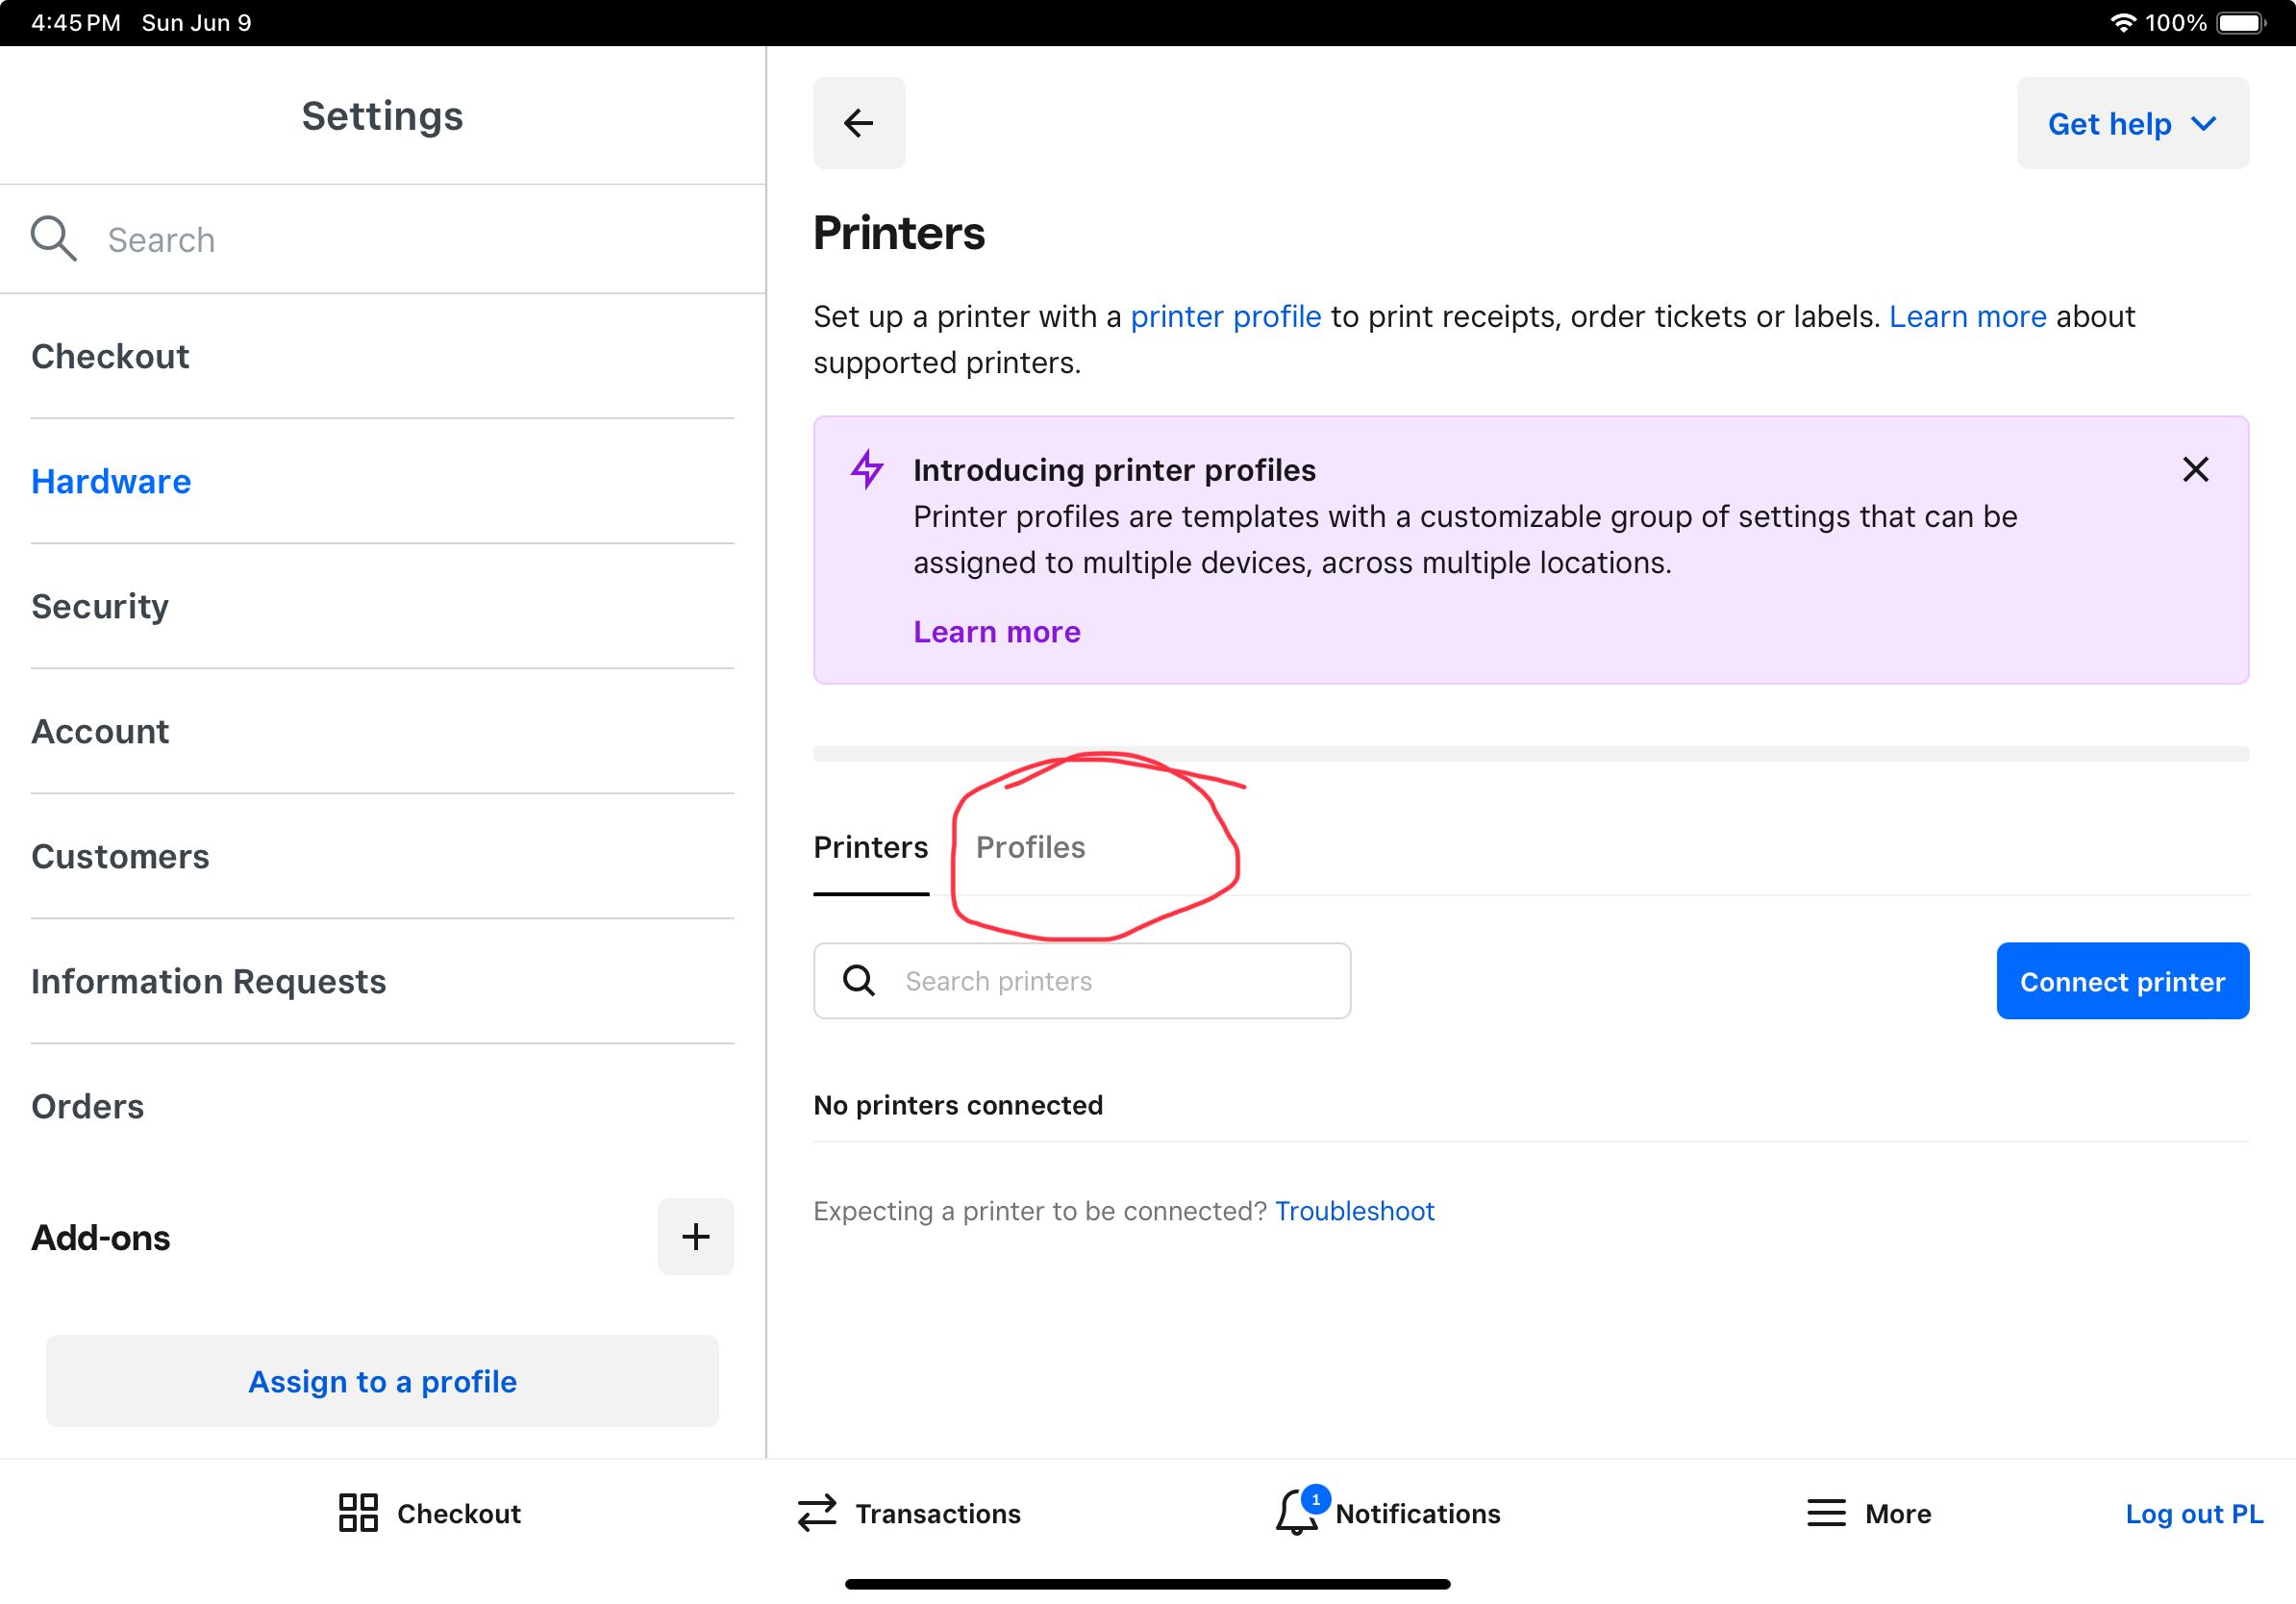2296x1604 pixels.
Task: Open the More hamburger menu
Action: pyautogui.click(x=1826, y=1513)
